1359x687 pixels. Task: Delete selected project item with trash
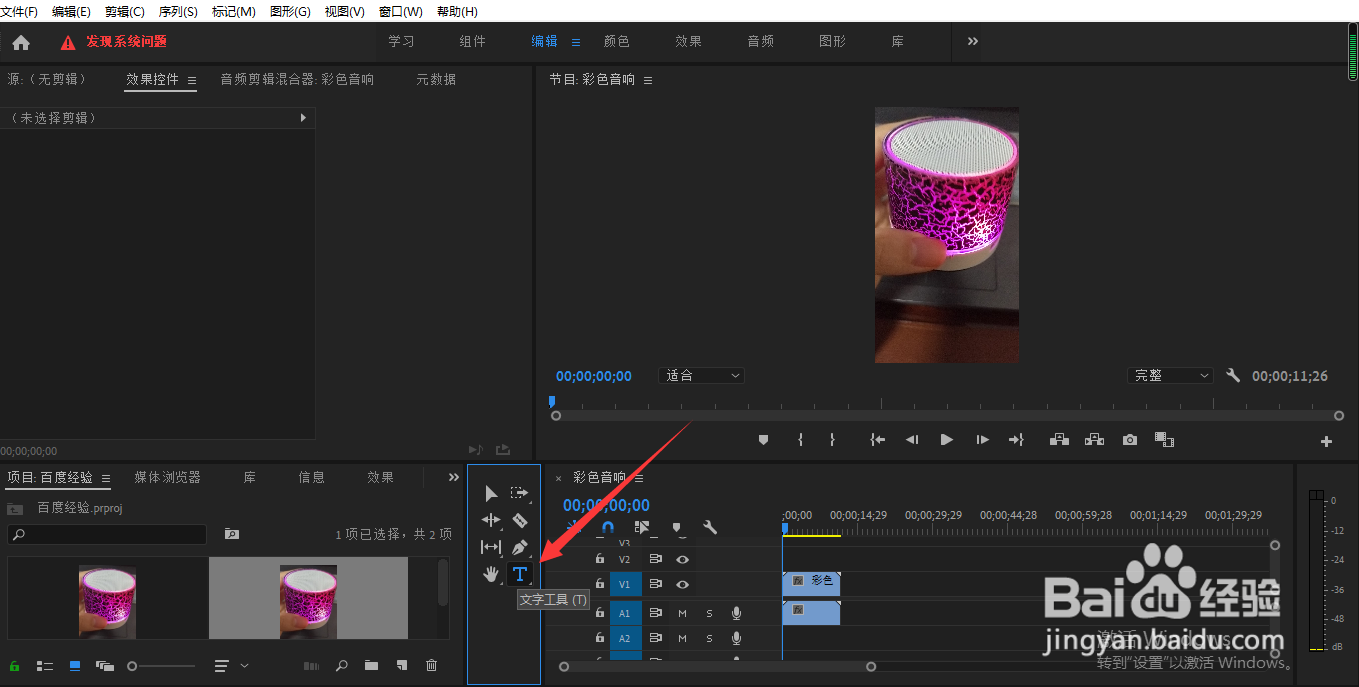pyautogui.click(x=431, y=665)
